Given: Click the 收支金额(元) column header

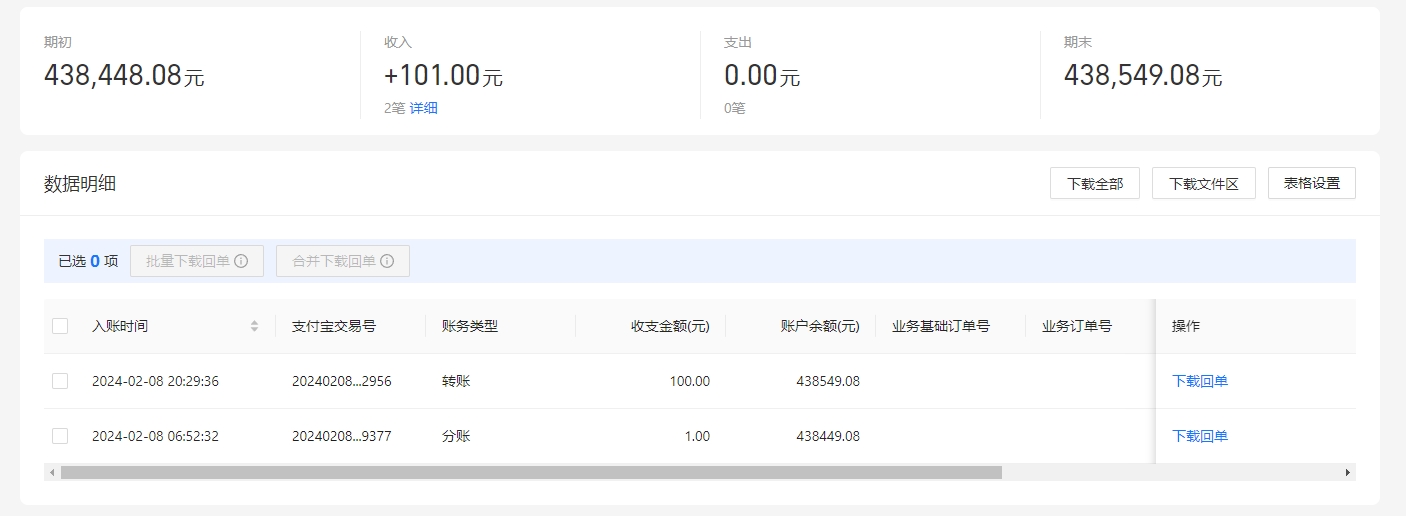Looking at the screenshot, I should tap(670, 326).
